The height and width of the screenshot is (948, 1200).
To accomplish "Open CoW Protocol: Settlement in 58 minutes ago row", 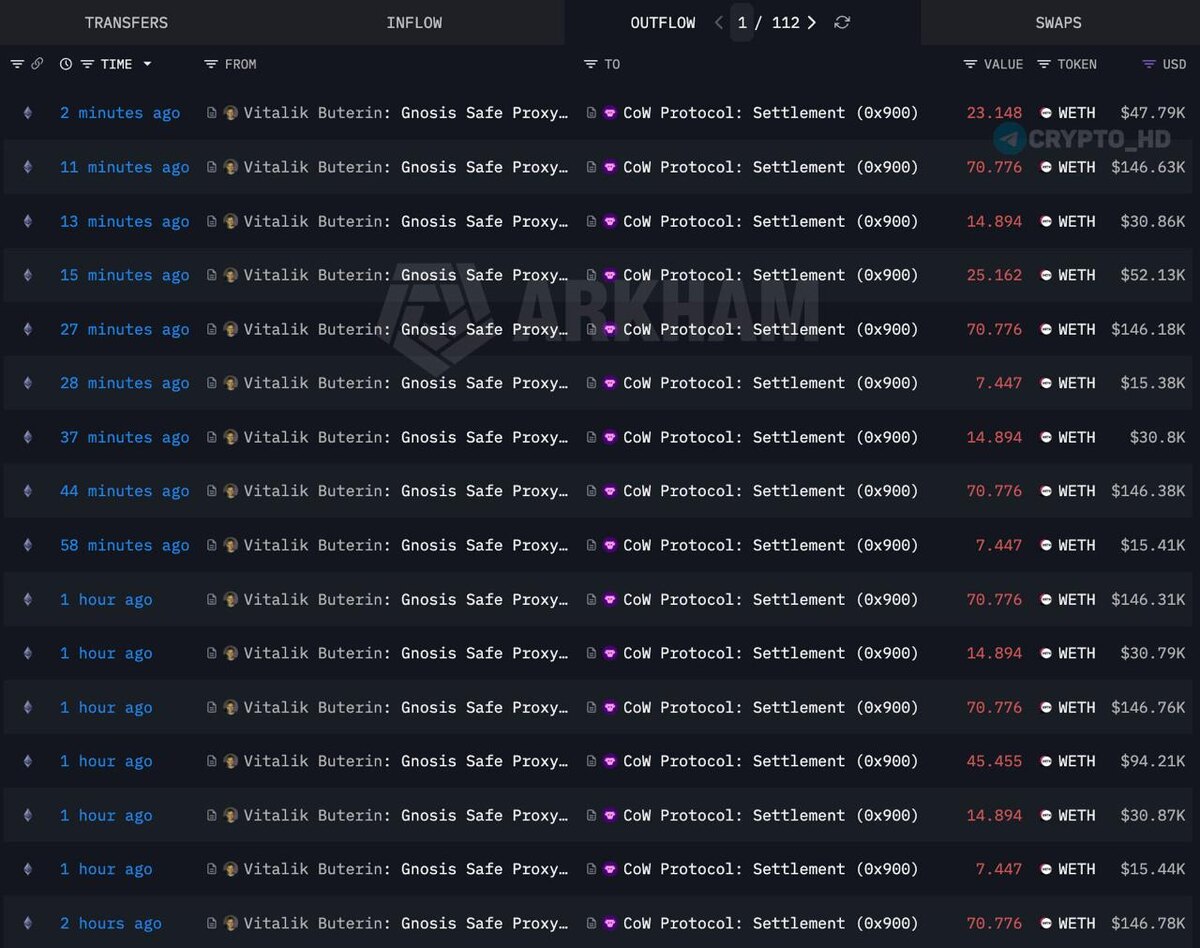I will click(x=770, y=545).
